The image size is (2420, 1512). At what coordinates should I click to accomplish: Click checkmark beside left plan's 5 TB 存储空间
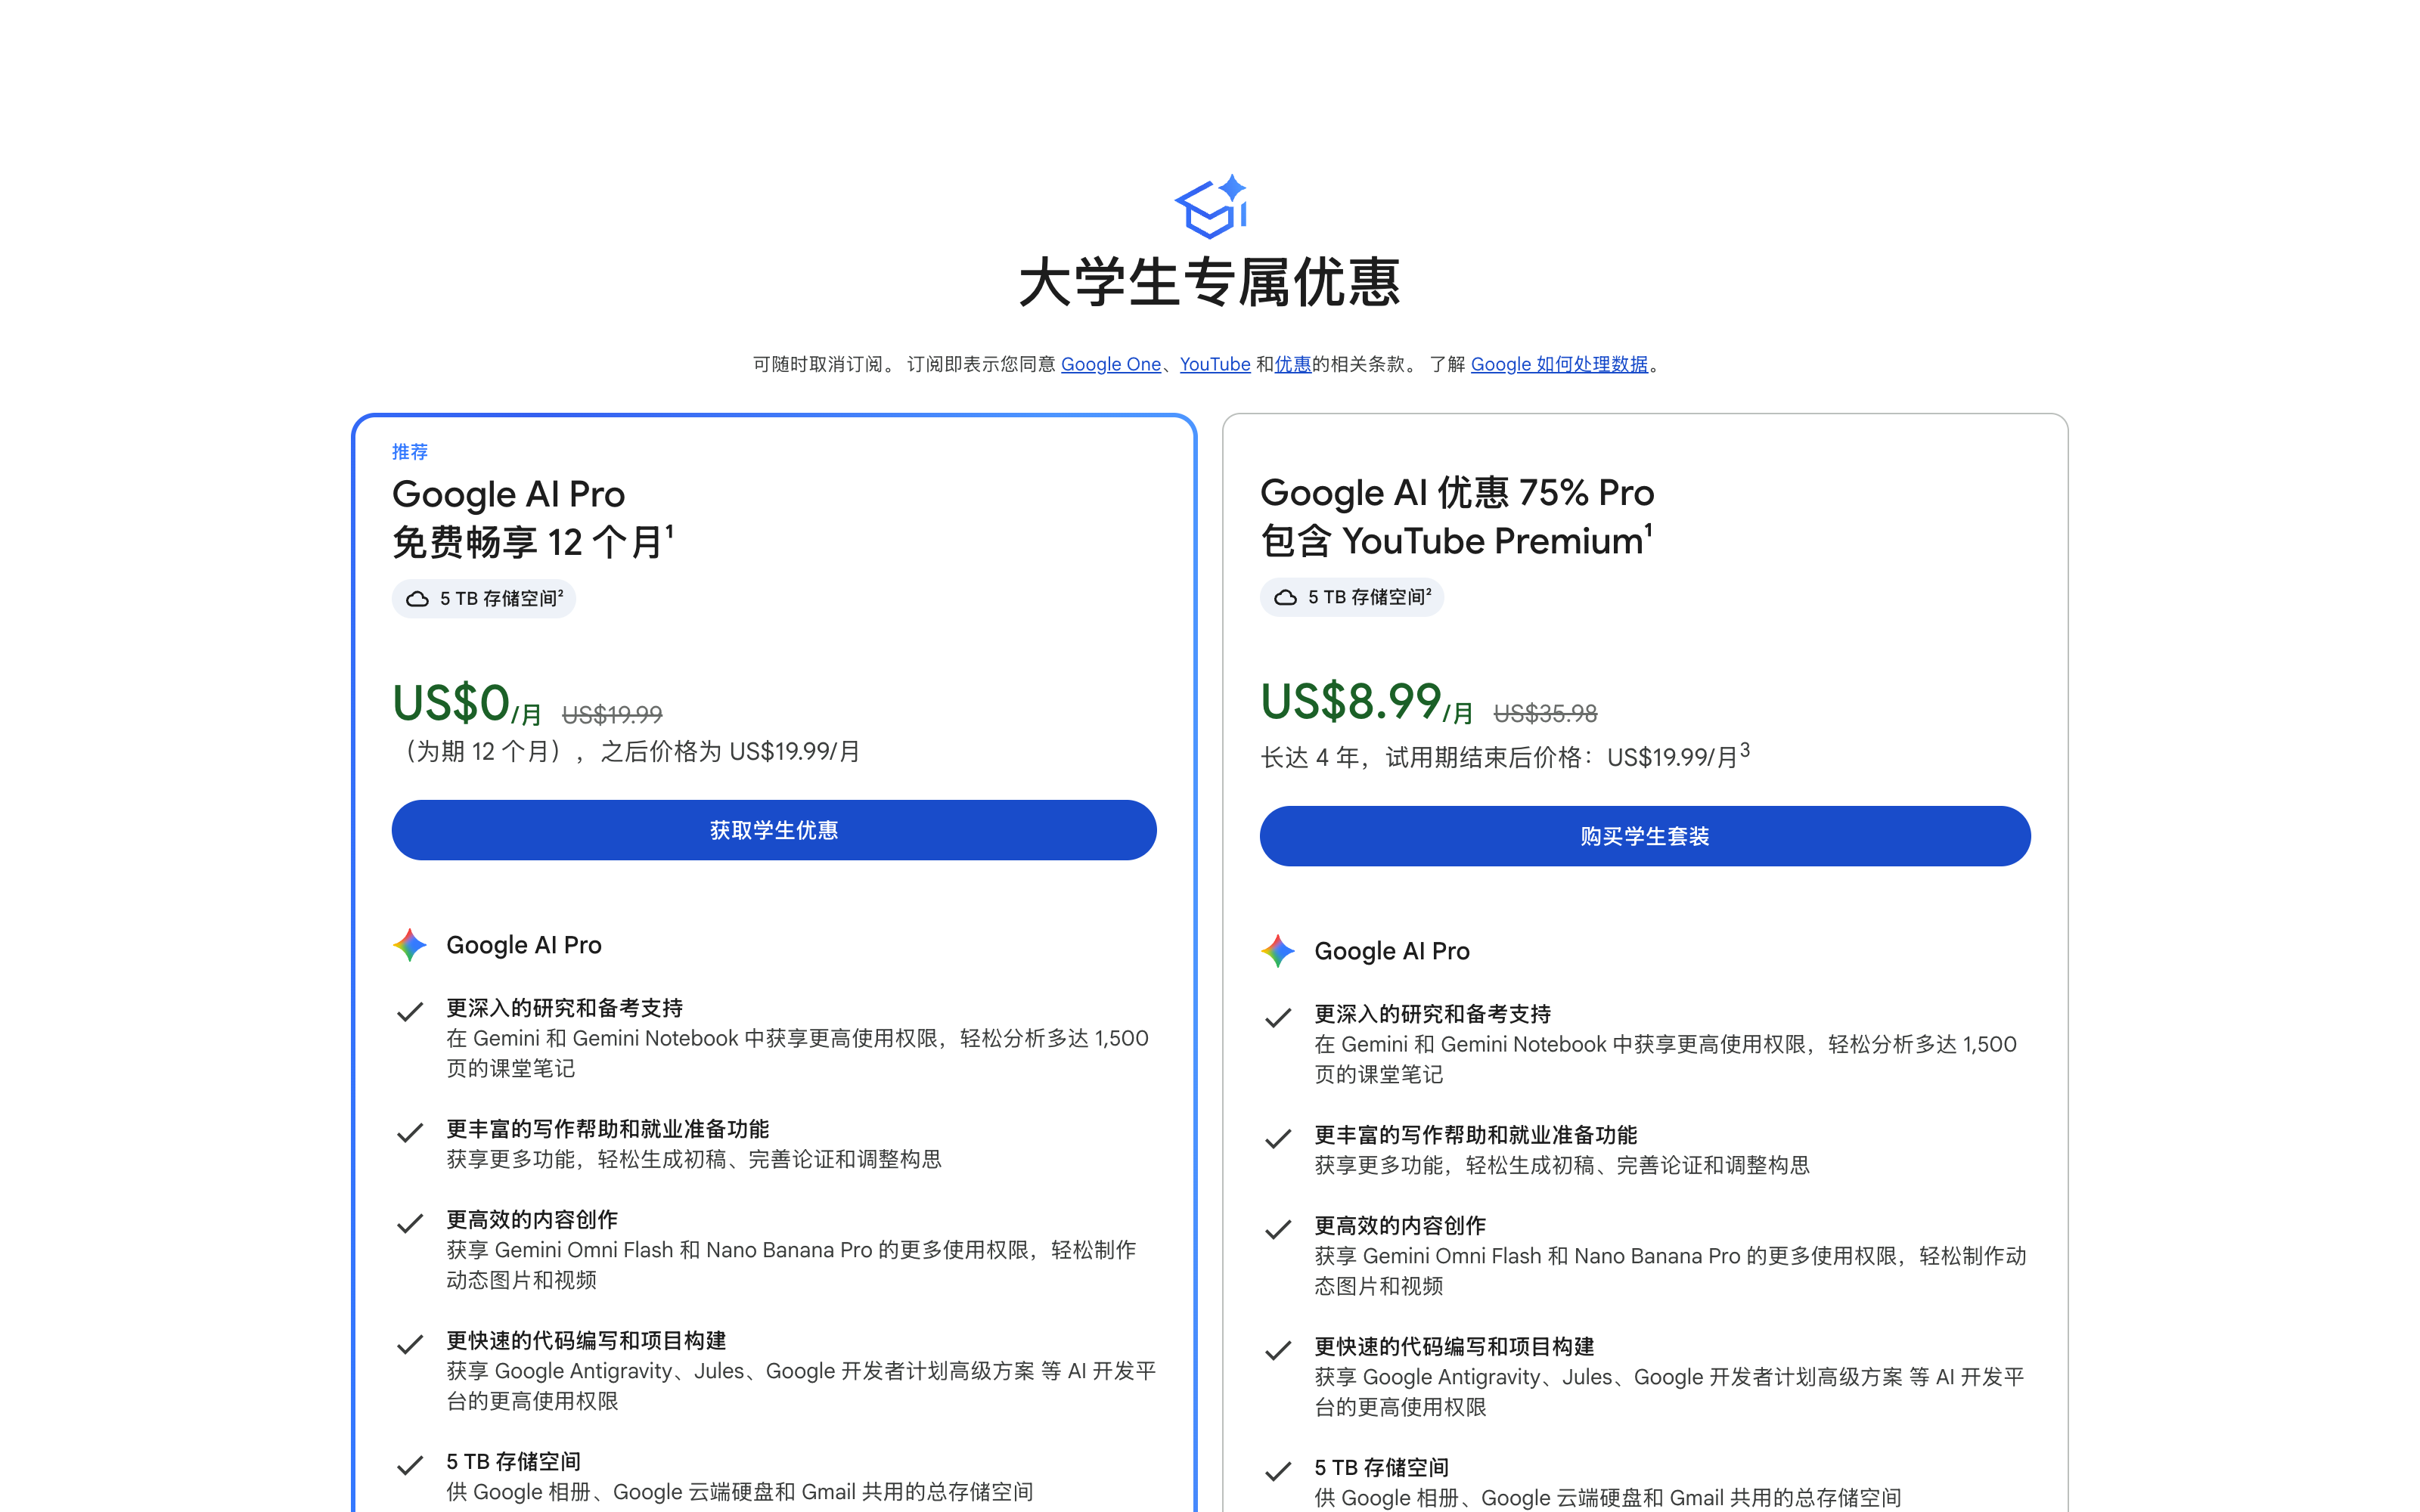[410, 1466]
